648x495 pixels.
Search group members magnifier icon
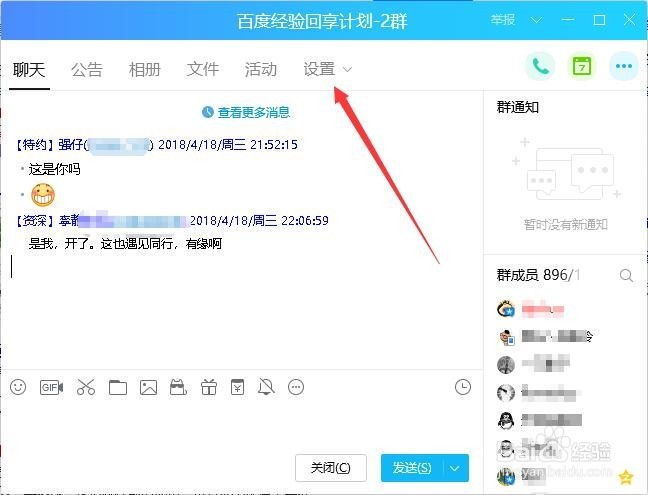click(x=627, y=275)
